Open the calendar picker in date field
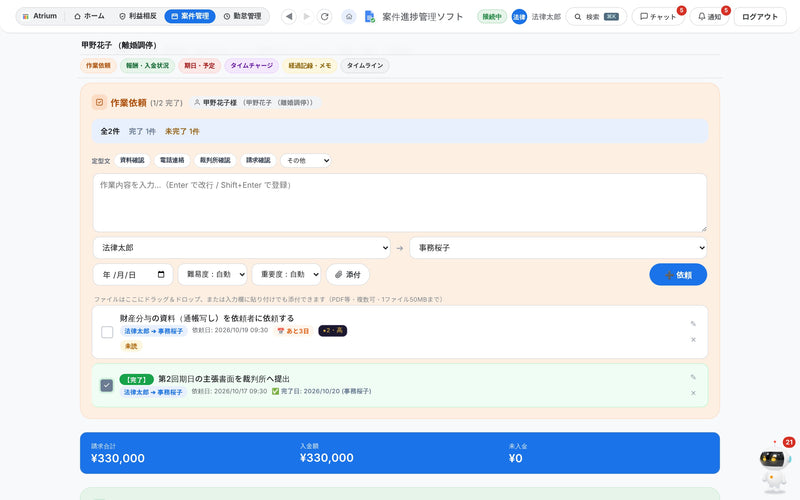 [x=161, y=274]
